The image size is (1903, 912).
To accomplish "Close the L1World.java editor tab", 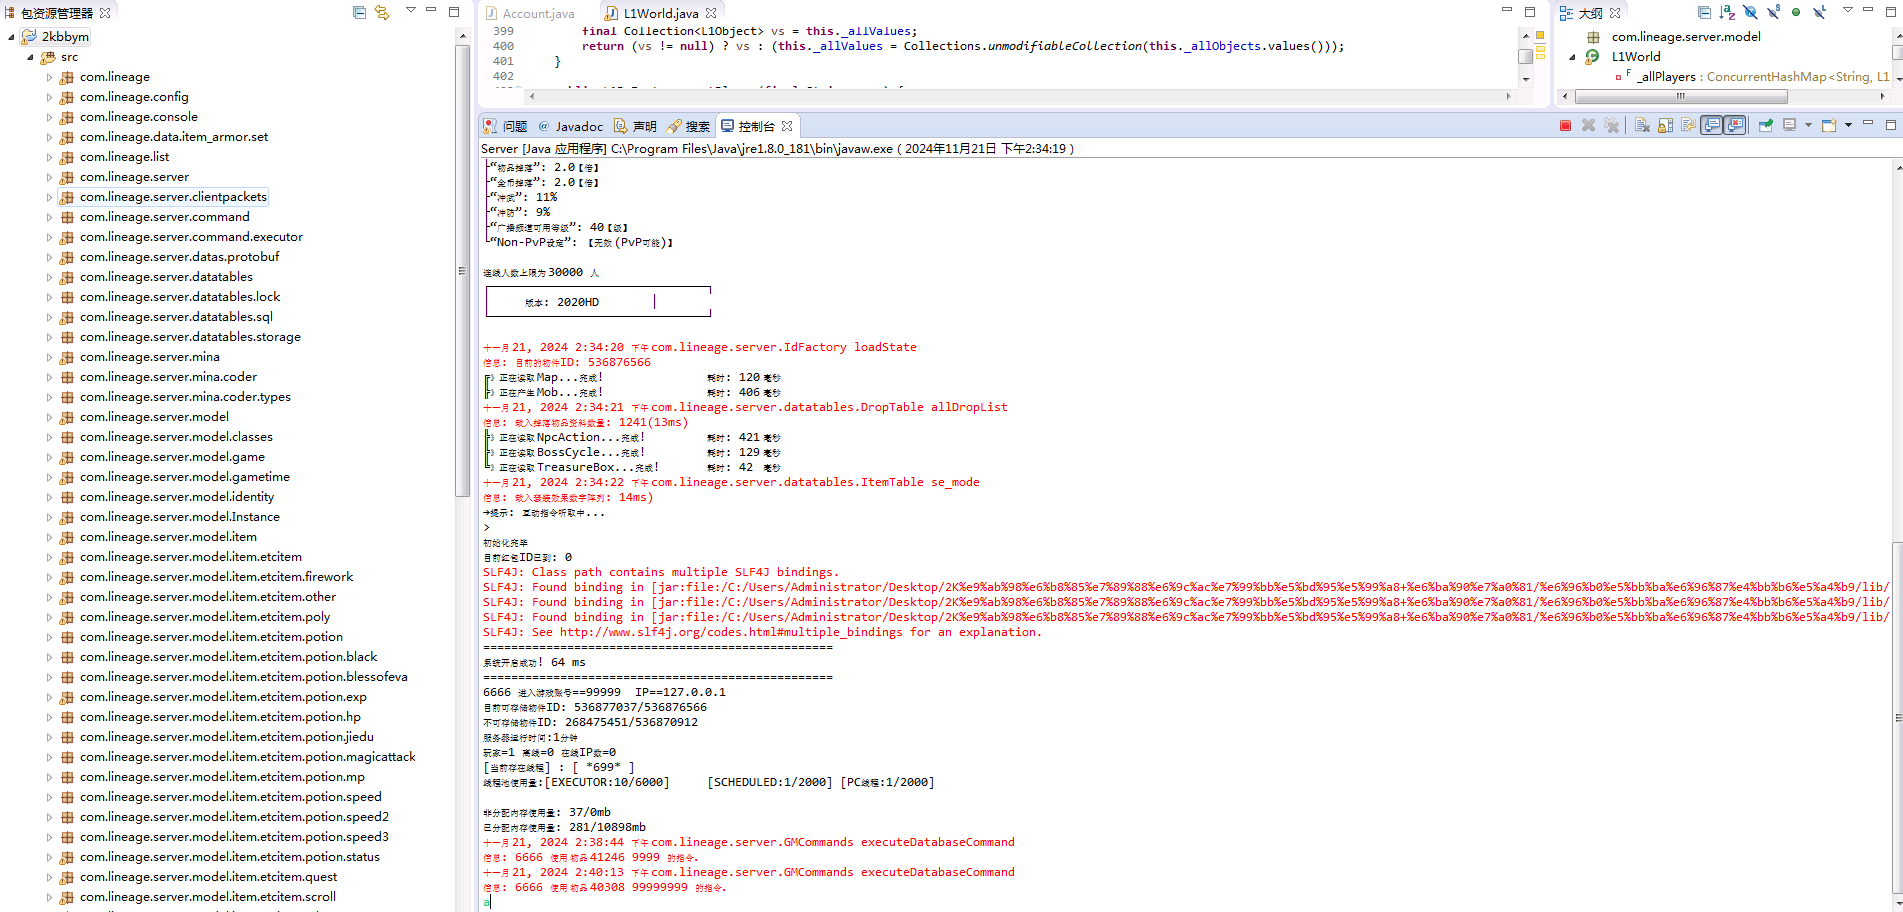I will click(x=711, y=13).
